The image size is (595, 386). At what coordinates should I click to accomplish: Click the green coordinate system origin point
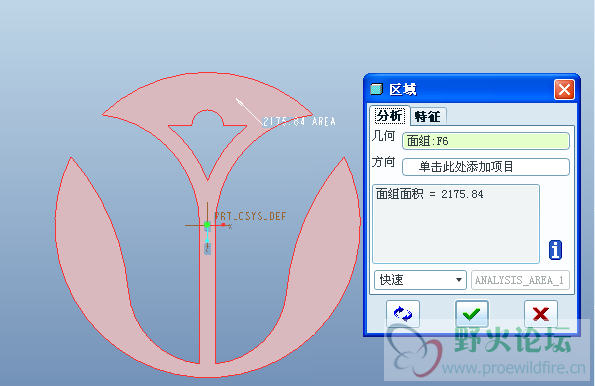(x=207, y=225)
